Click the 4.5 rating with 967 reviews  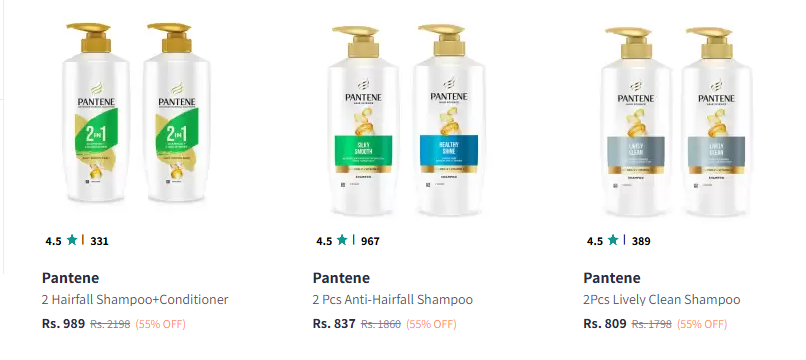[x=324, y=241]
